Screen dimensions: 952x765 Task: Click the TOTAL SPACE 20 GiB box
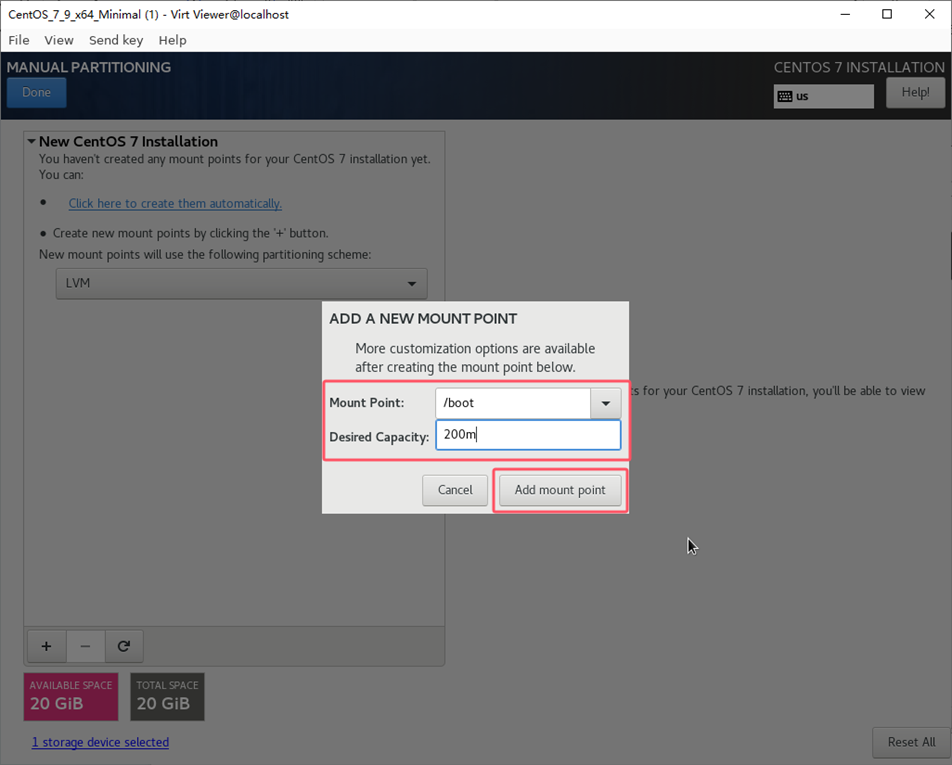(167, 696)
